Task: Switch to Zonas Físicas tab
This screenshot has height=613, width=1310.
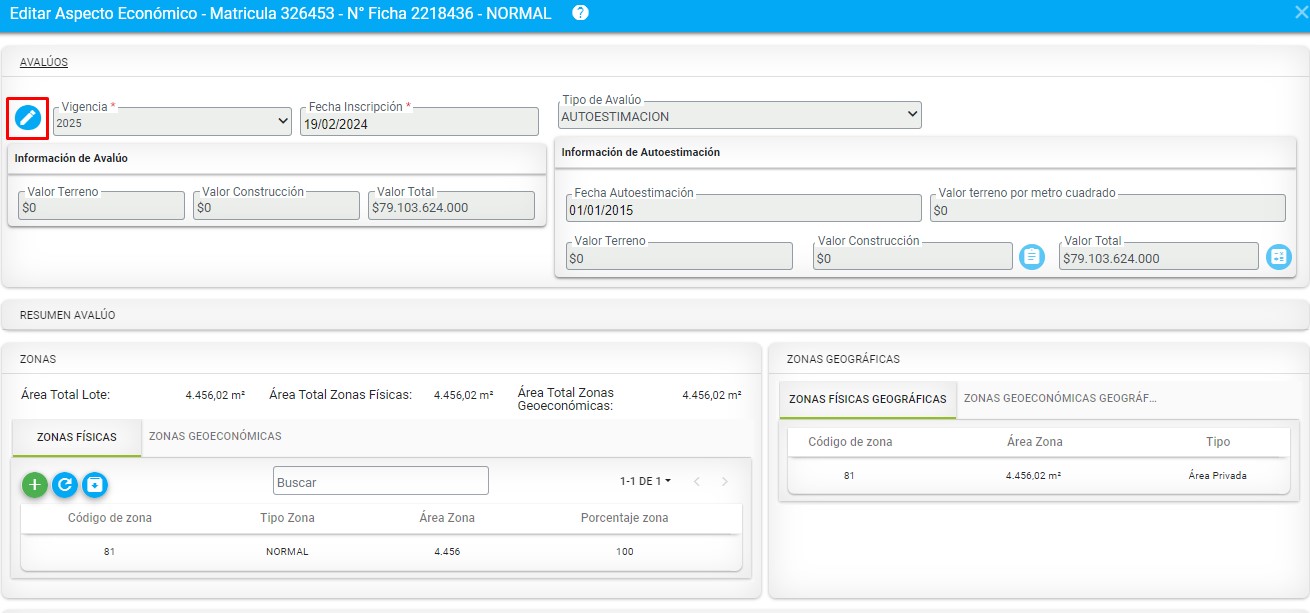Action: pyautogui.click(x=77, y=437)
